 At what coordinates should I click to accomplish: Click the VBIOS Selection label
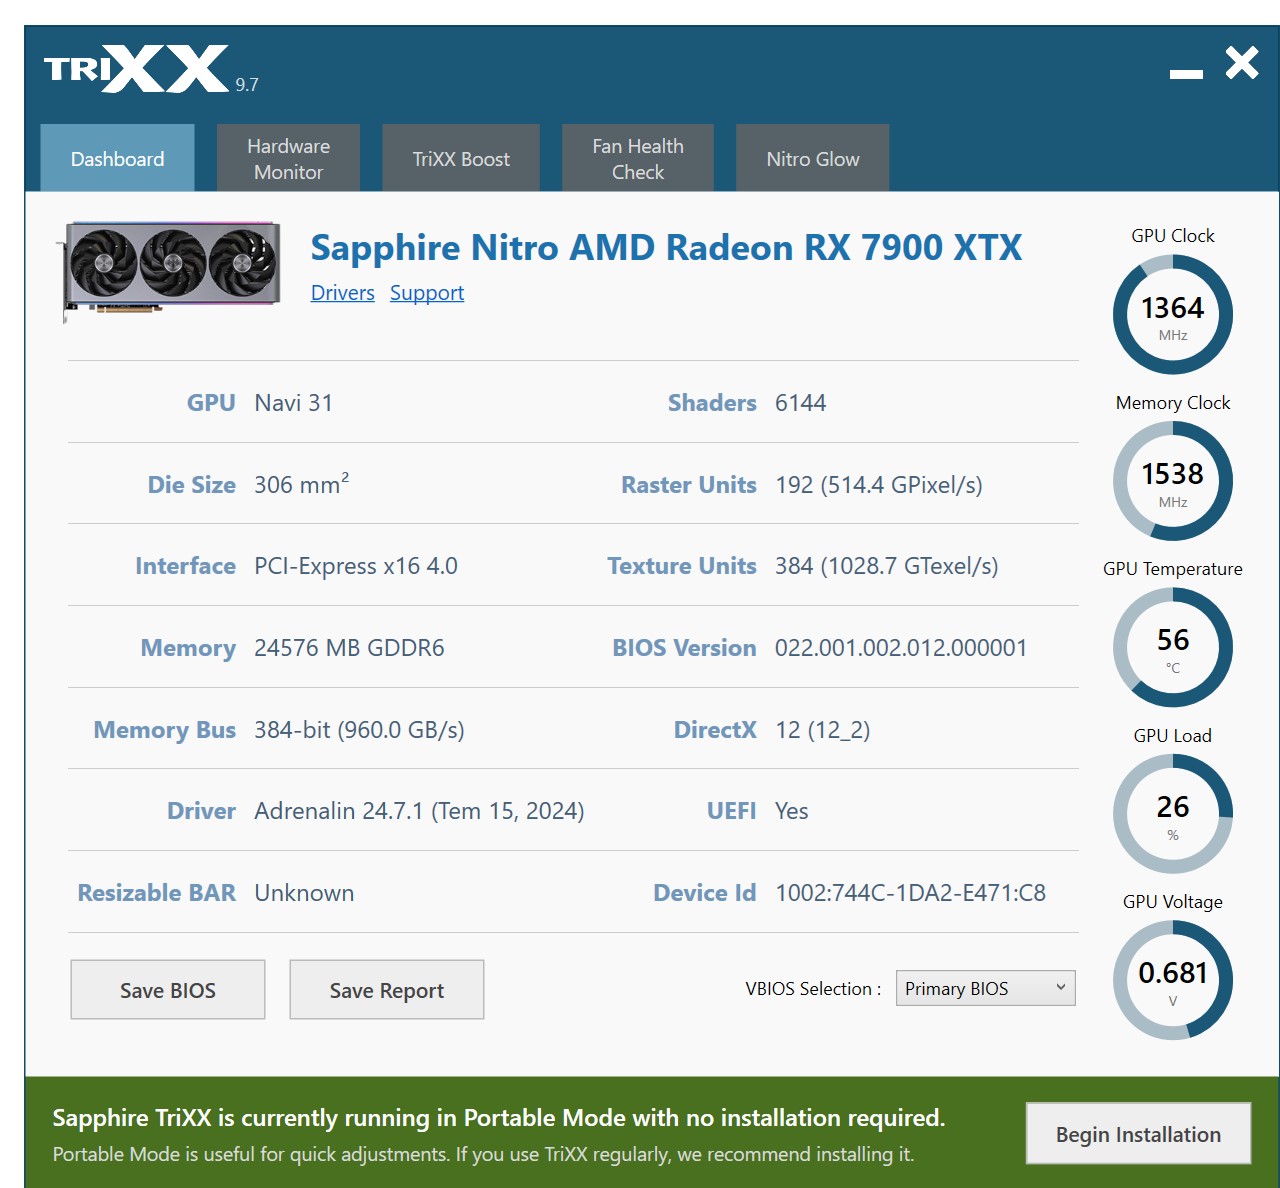(x=813, y=989)
